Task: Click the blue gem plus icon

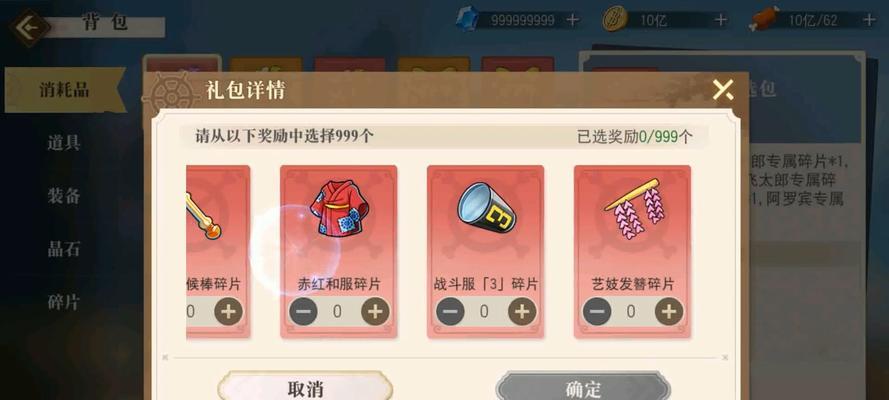Action: pos(573,20)
